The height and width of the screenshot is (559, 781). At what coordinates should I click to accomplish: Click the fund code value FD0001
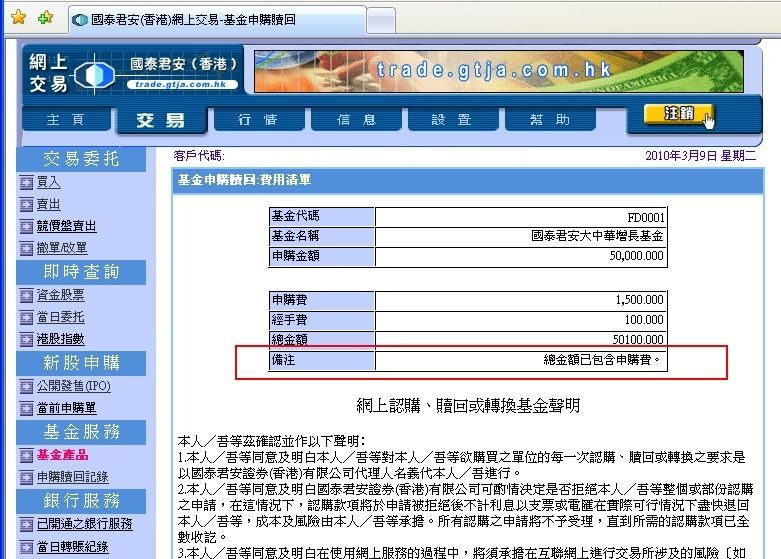(x=646, y=218)
